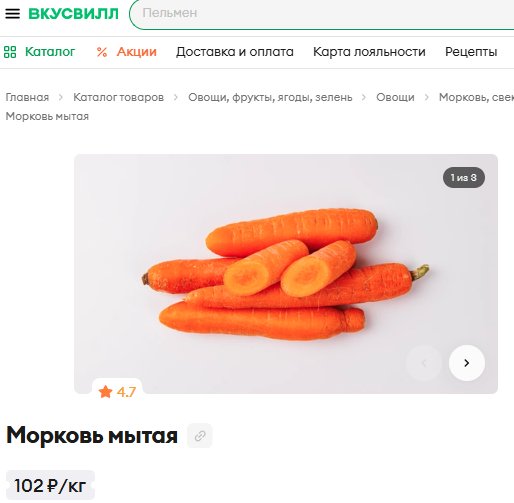Image resolution: width=514 pixels, height=503 pixels.
Task: Open Карта лояльности page
Action: pyautogui.click(x=369, y=52)
